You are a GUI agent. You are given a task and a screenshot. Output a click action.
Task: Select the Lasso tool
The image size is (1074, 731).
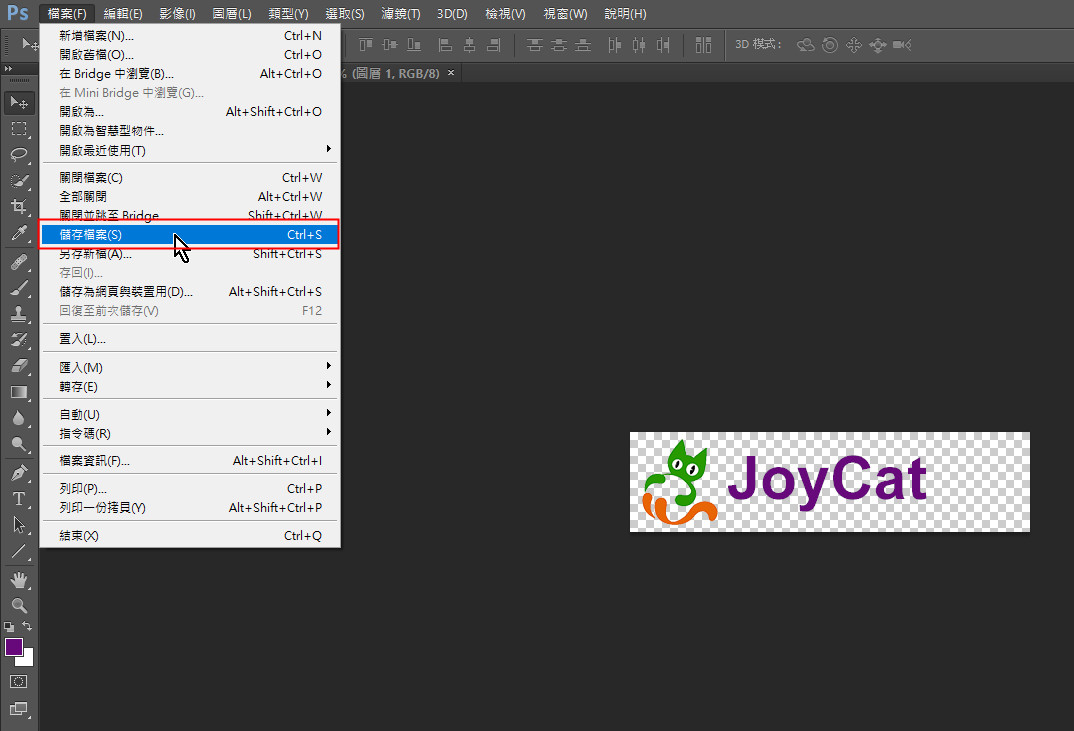tap(19, 155)
